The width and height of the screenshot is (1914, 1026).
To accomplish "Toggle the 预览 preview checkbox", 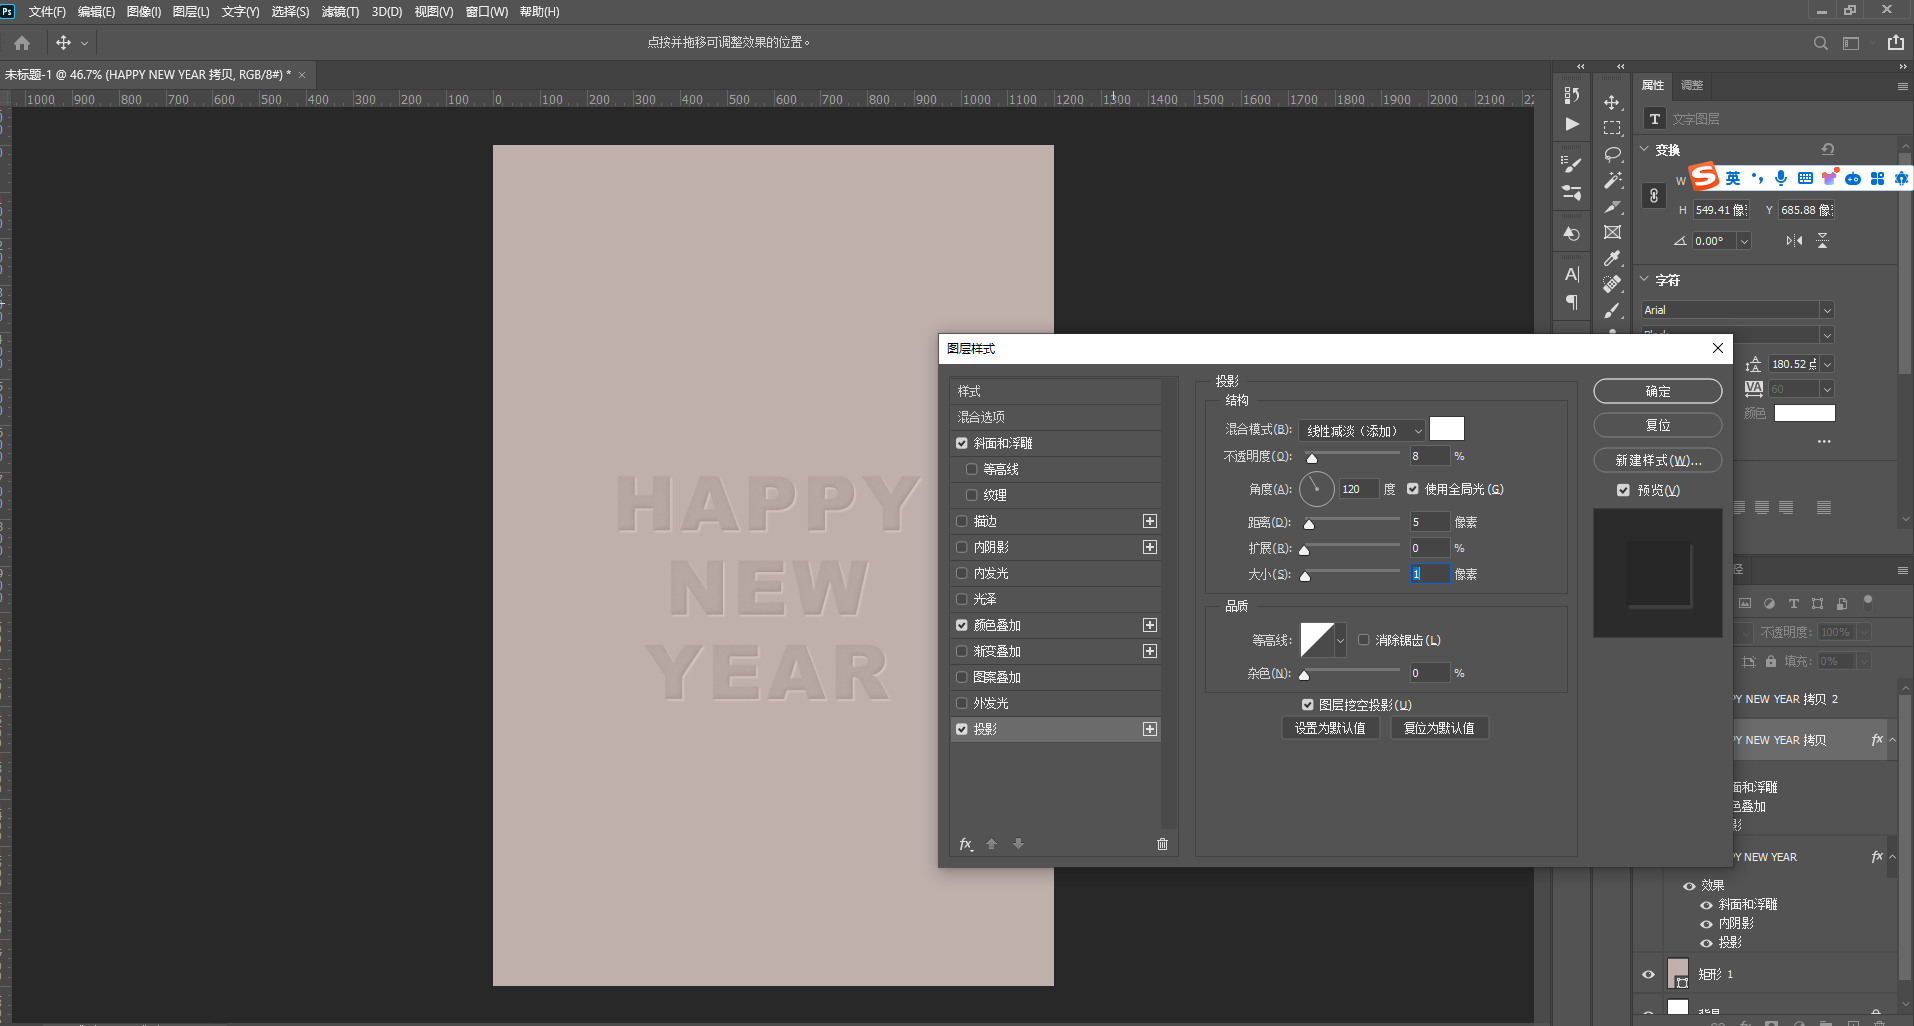I will point(1623,490).
